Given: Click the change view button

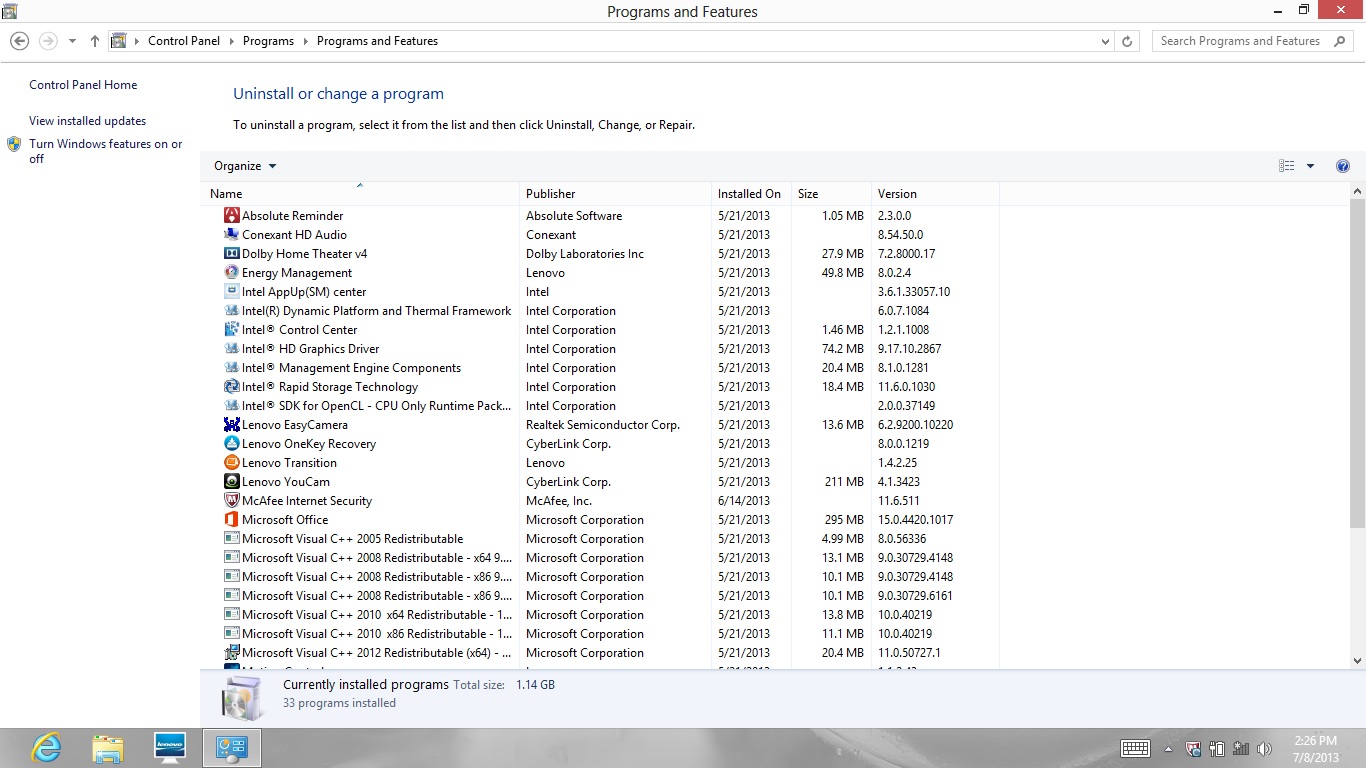Looking at the screenshot, I should click(x=1287, y=166).
